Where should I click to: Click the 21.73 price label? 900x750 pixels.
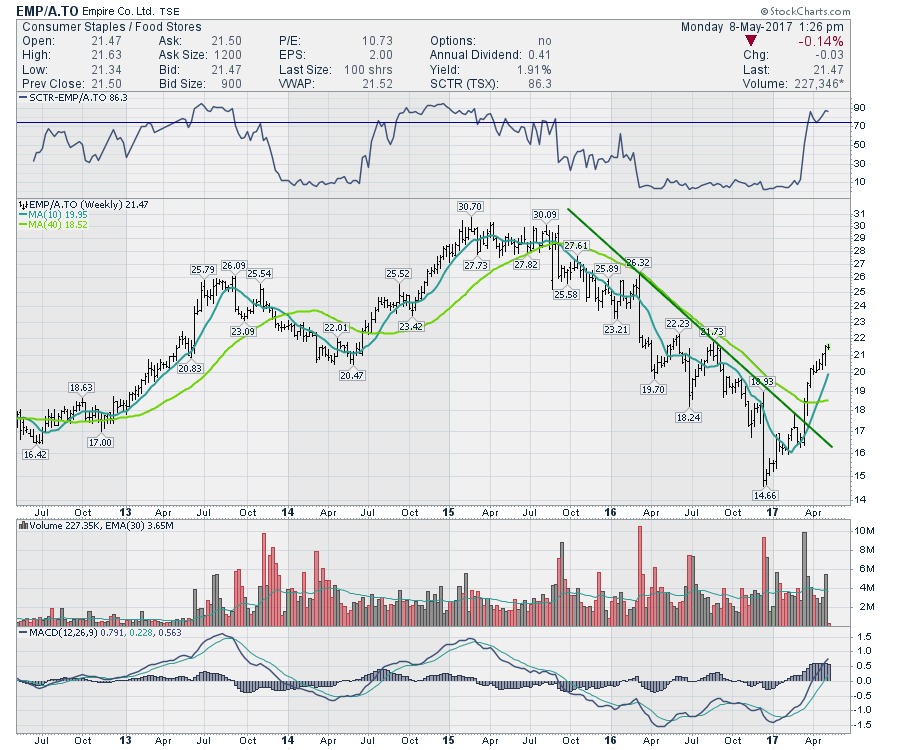(x=712, y=332)
